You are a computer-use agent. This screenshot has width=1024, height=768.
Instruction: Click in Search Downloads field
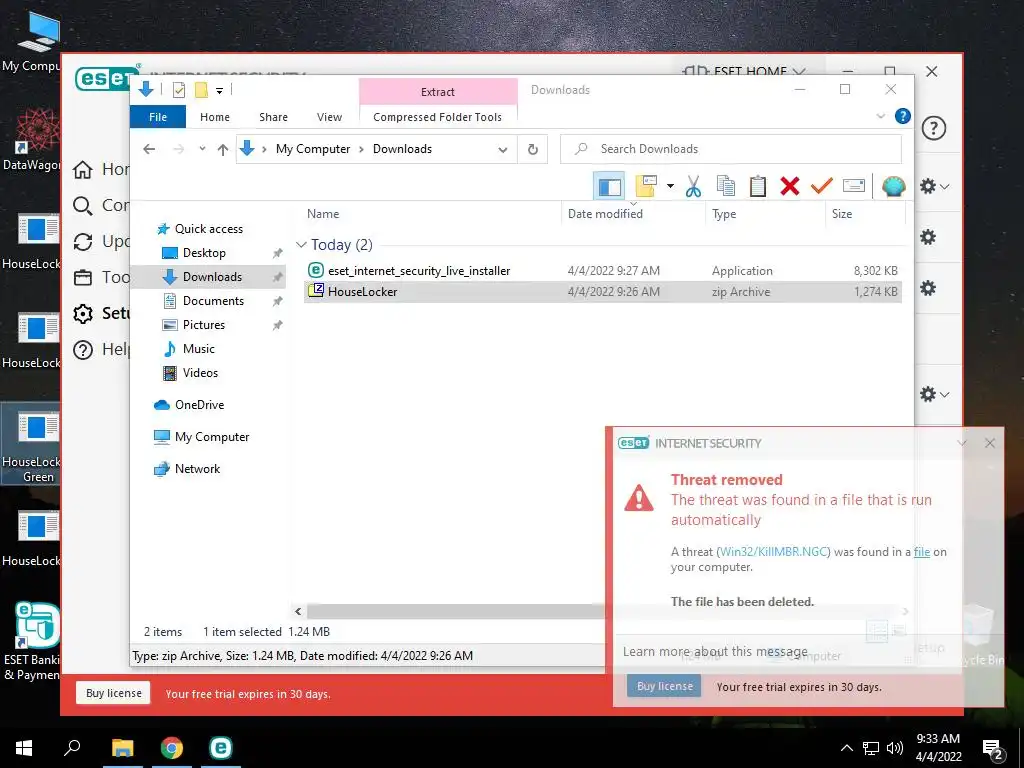[731, 149]
